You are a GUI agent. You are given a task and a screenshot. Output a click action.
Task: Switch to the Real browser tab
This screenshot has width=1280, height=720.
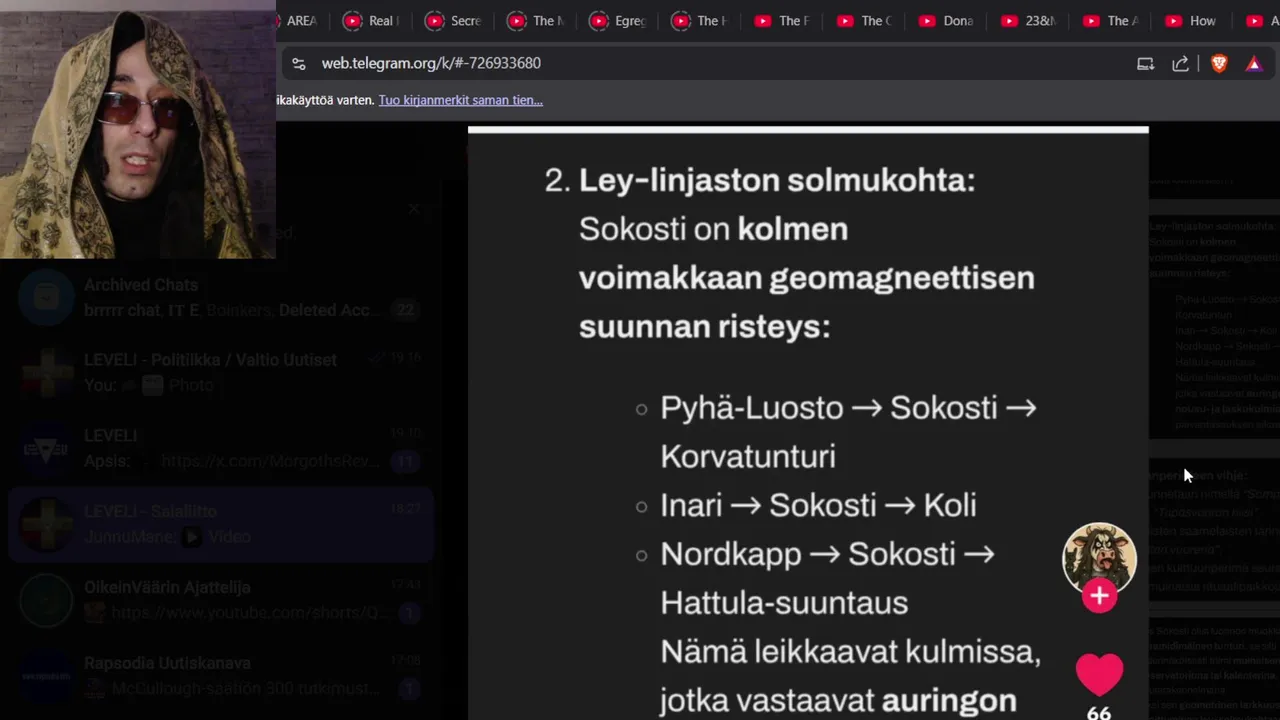pos(371,20)
